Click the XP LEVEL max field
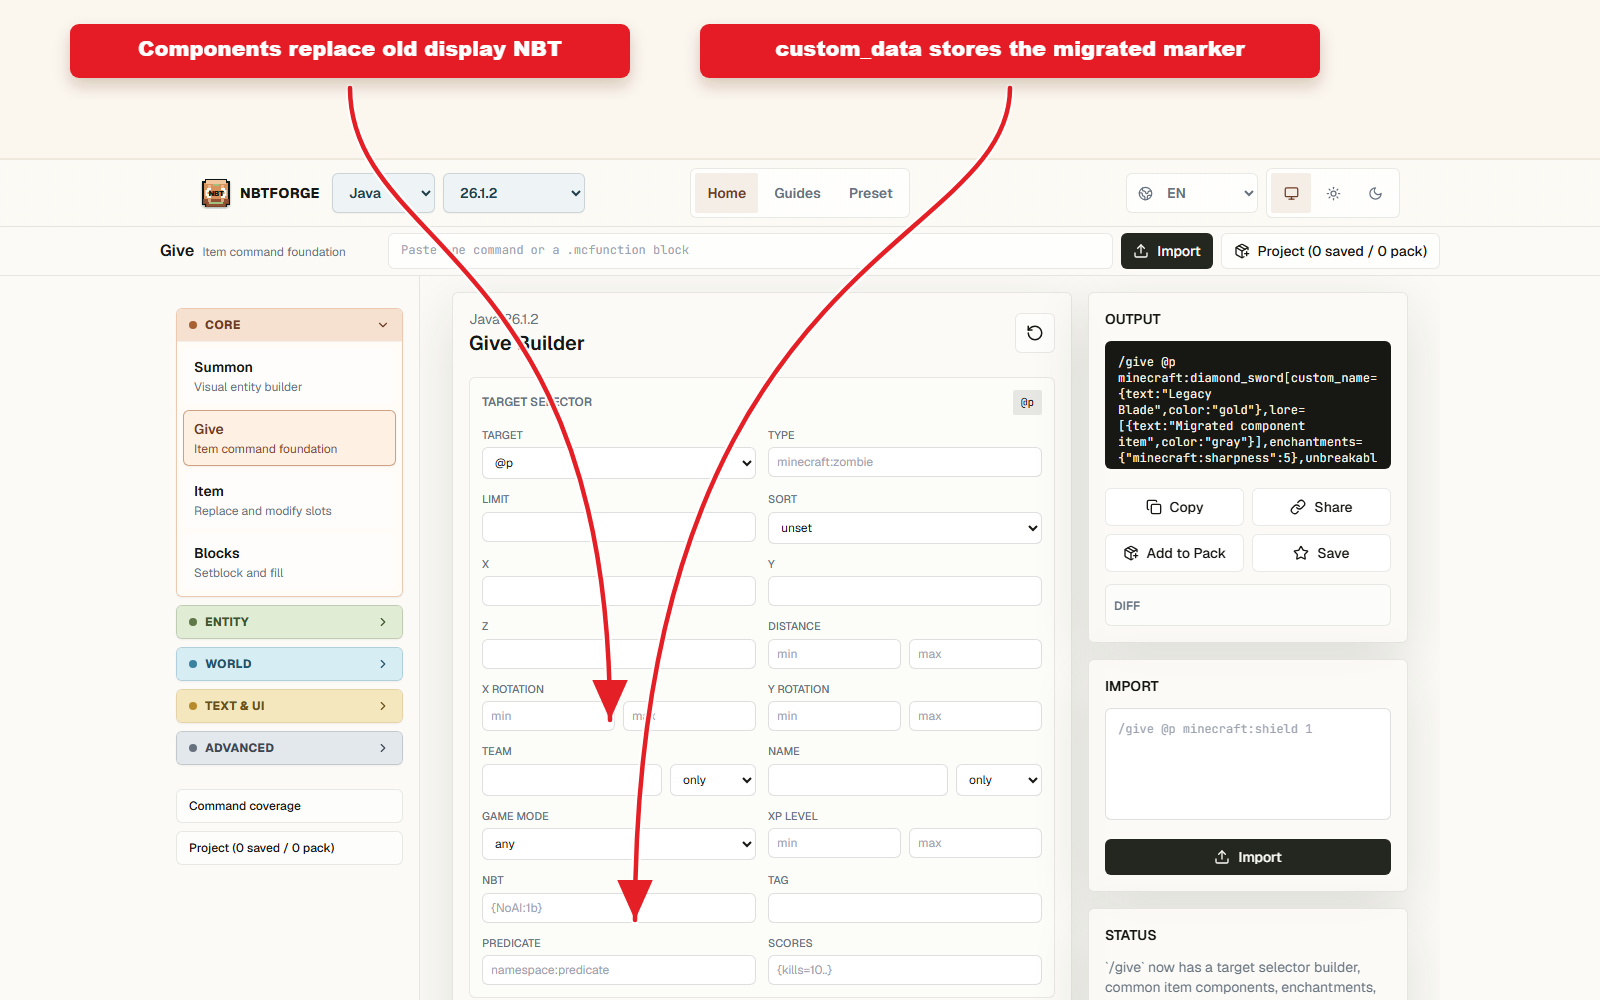 pos(975,843)
